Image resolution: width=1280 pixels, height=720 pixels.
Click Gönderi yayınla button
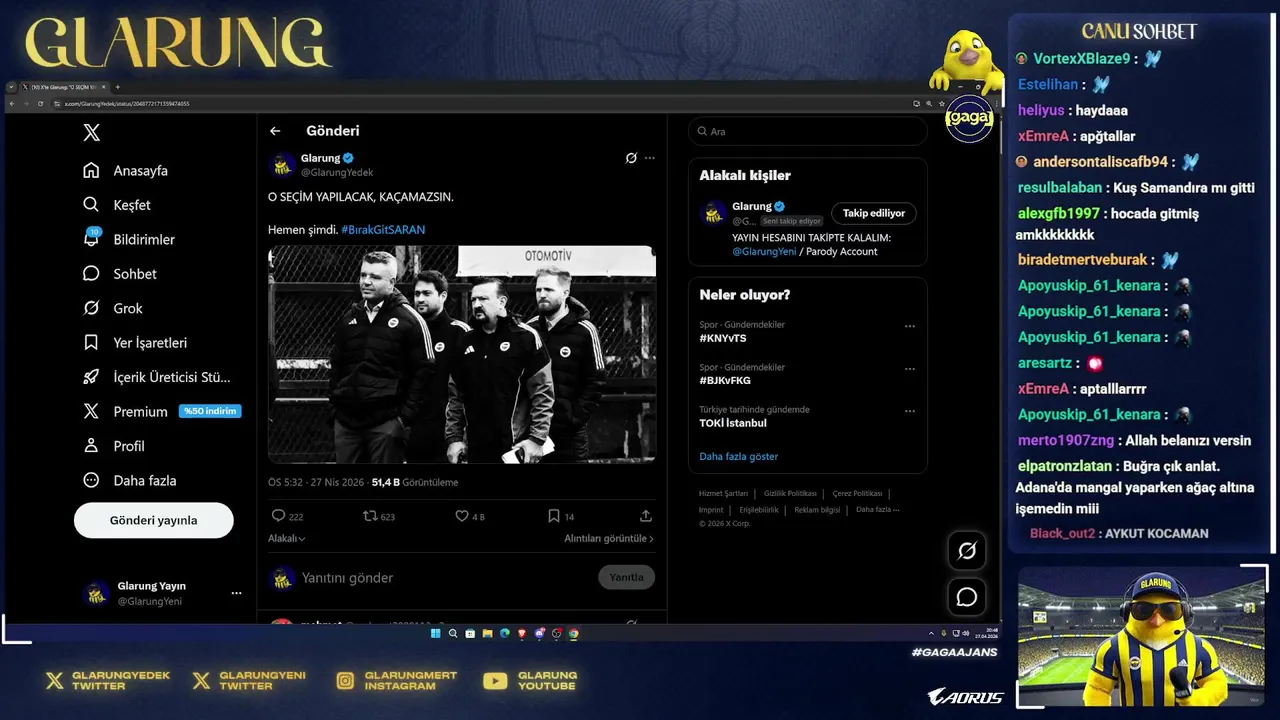click(x=154, y=520)
